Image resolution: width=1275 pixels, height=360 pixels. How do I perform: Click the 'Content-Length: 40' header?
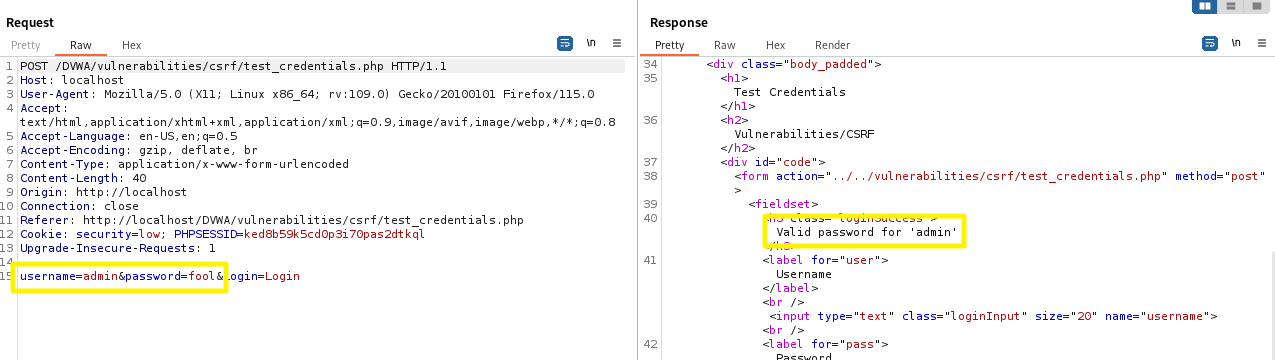83,178
